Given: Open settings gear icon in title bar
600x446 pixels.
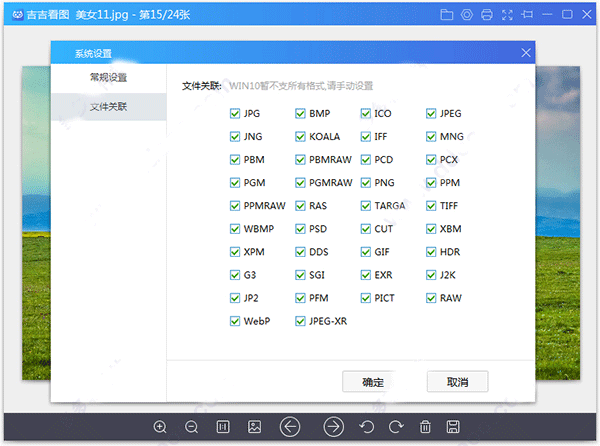Looking at the screenshot, I should pyautogui.click(x=467, y=15).
